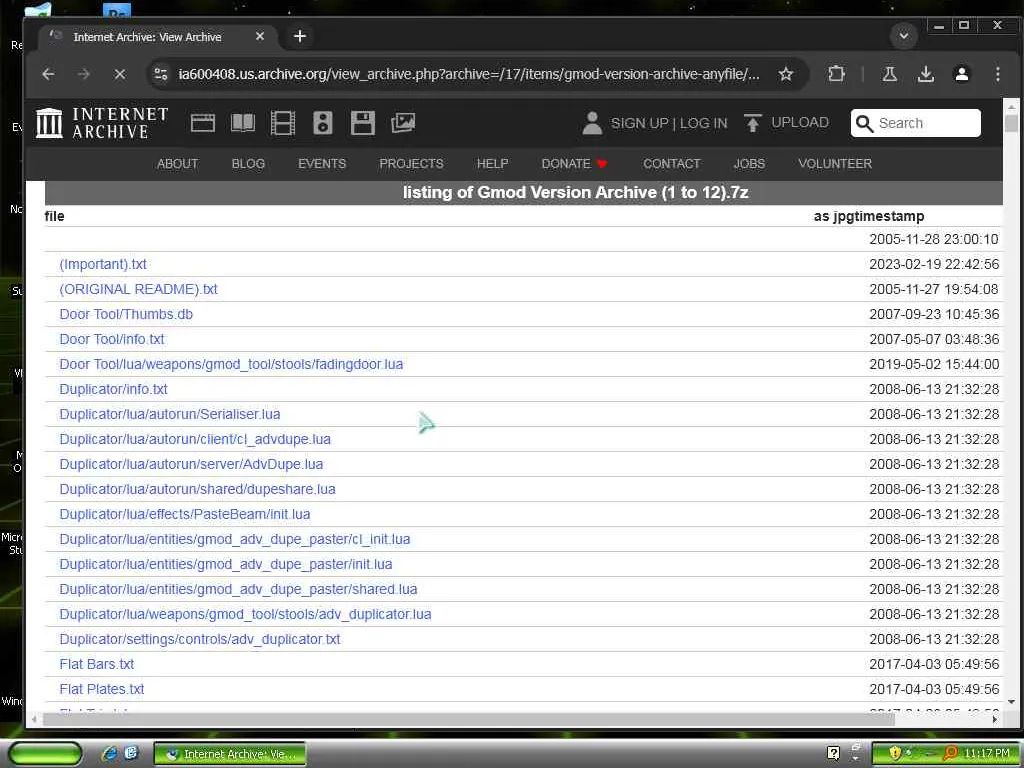Open the DONATE menu item
The width and height of the screenshot is (1024, 768).
(574, 164)
